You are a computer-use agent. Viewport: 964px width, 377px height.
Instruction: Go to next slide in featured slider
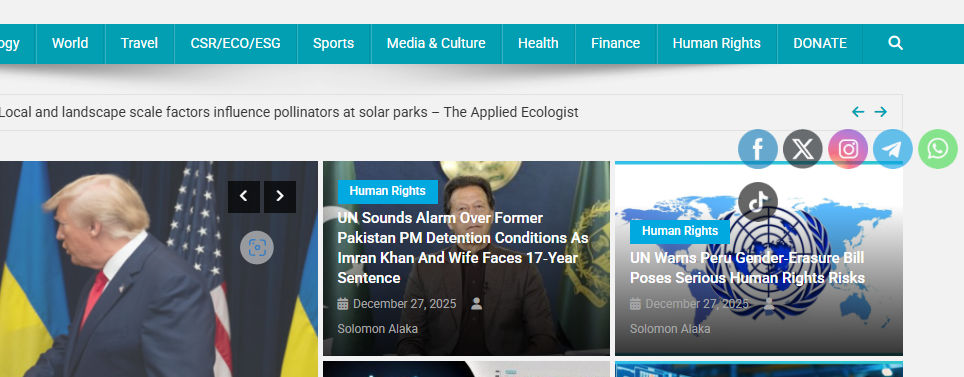(x=280, y=196)
